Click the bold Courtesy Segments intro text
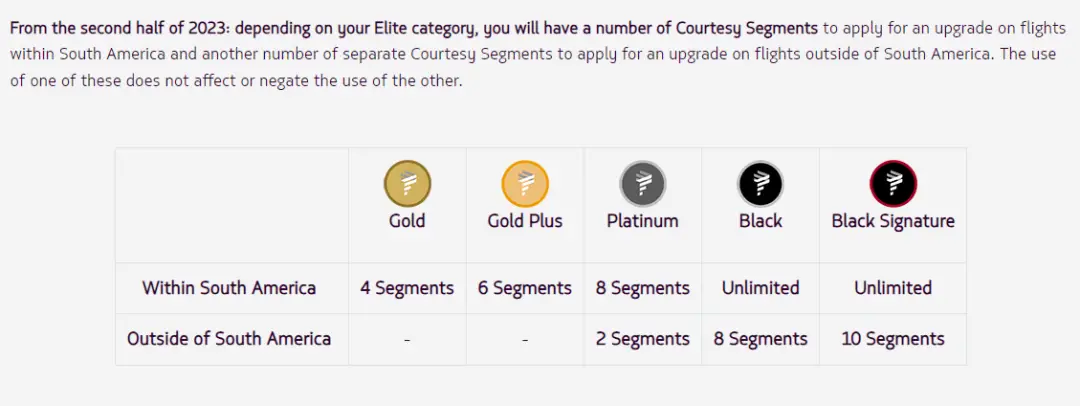Screen dimensions: 1080x406 click(414, 28)
